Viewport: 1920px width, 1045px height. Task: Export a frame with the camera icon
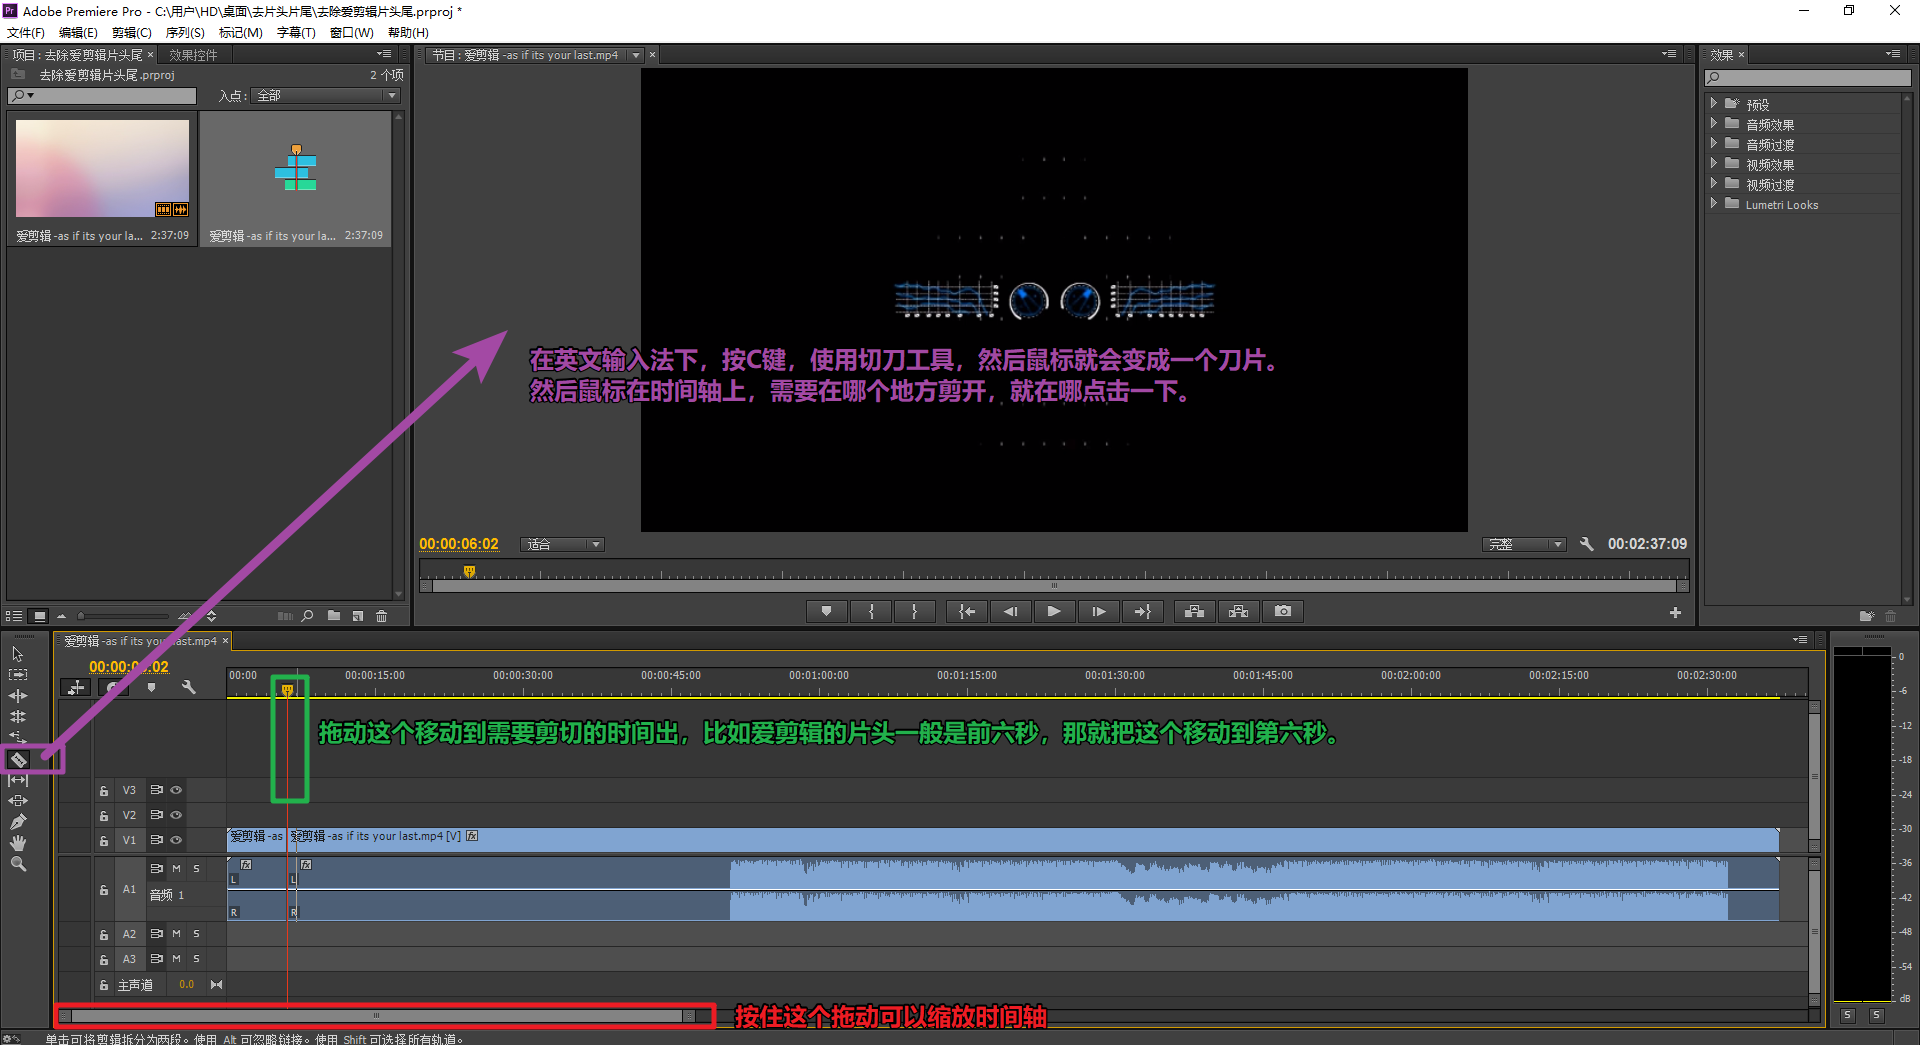click(1283, 611)
